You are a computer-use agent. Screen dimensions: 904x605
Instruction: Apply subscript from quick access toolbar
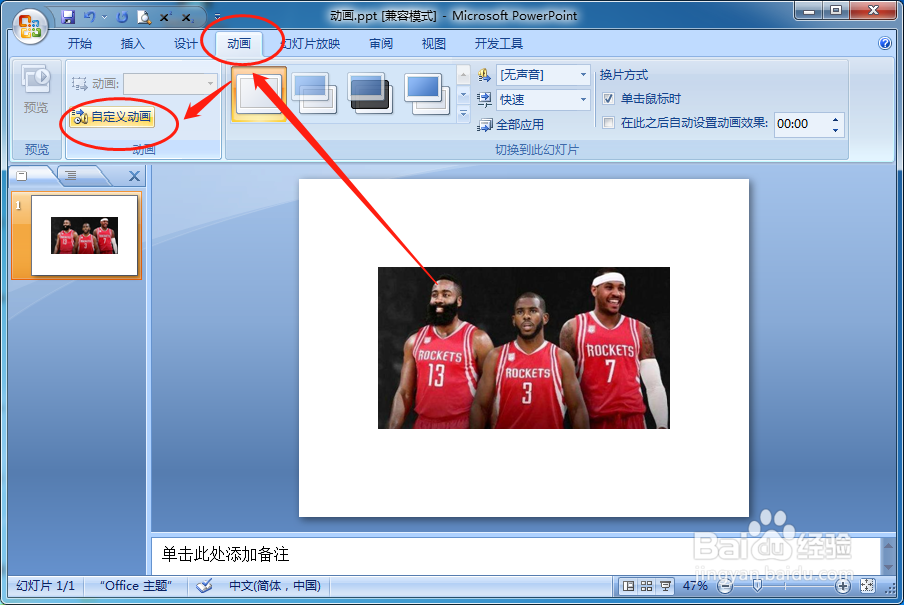point(187,17)
